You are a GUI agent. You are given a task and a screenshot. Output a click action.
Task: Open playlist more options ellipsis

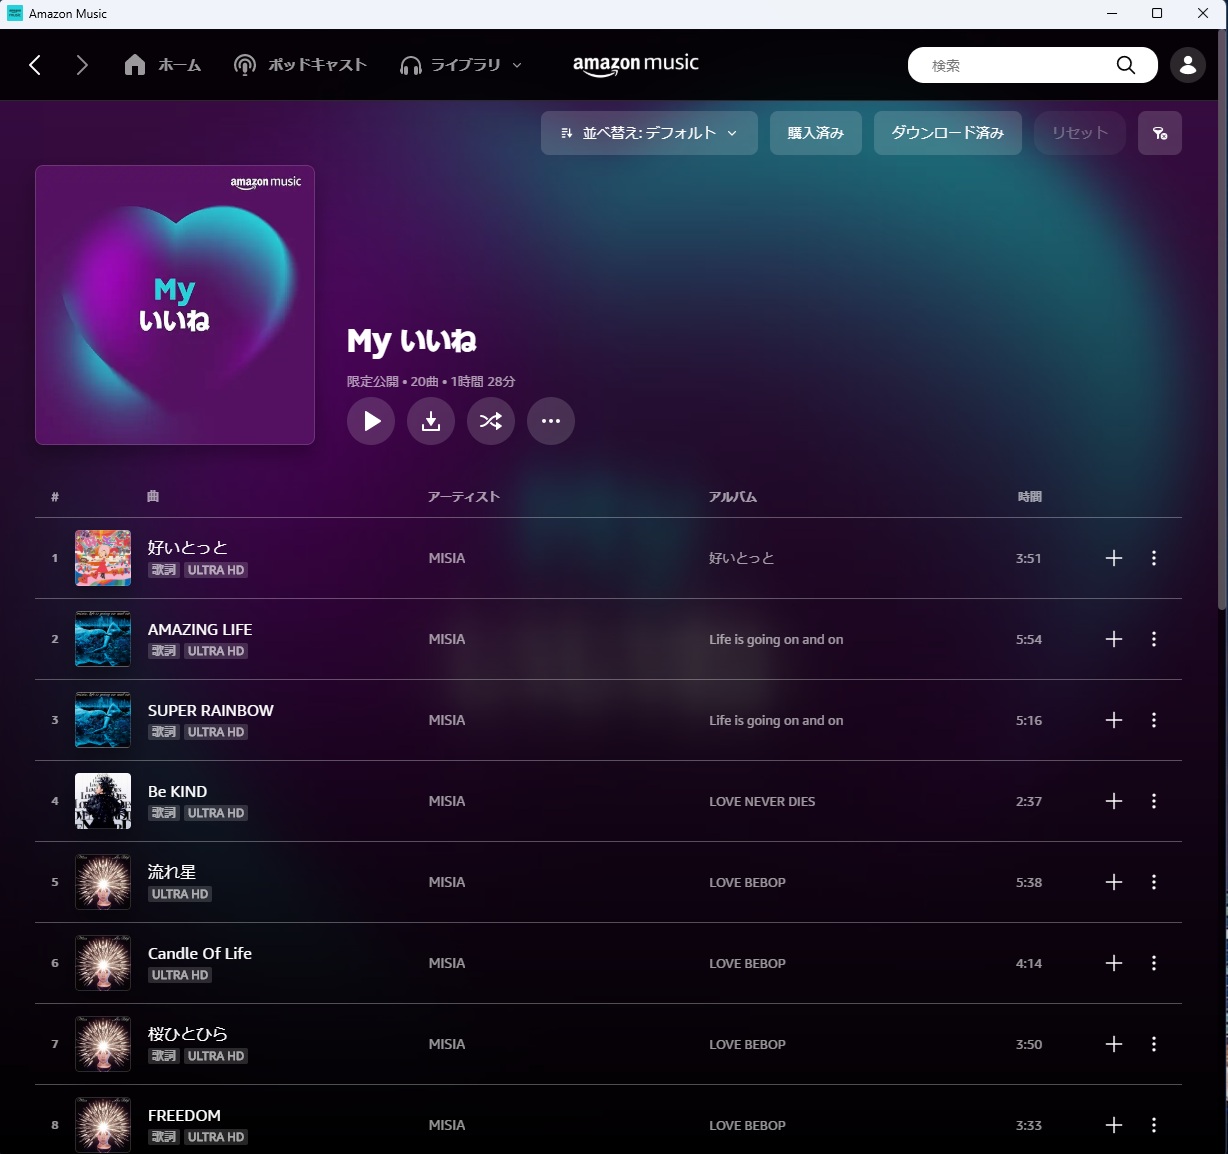pos(551,421)
